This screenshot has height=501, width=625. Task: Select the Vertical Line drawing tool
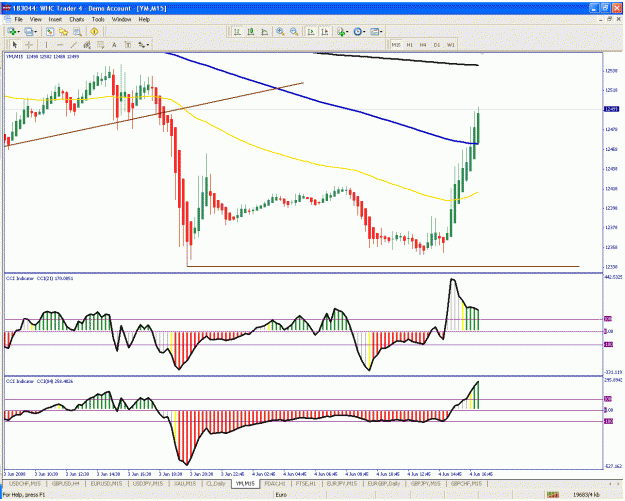pos(46,45)
